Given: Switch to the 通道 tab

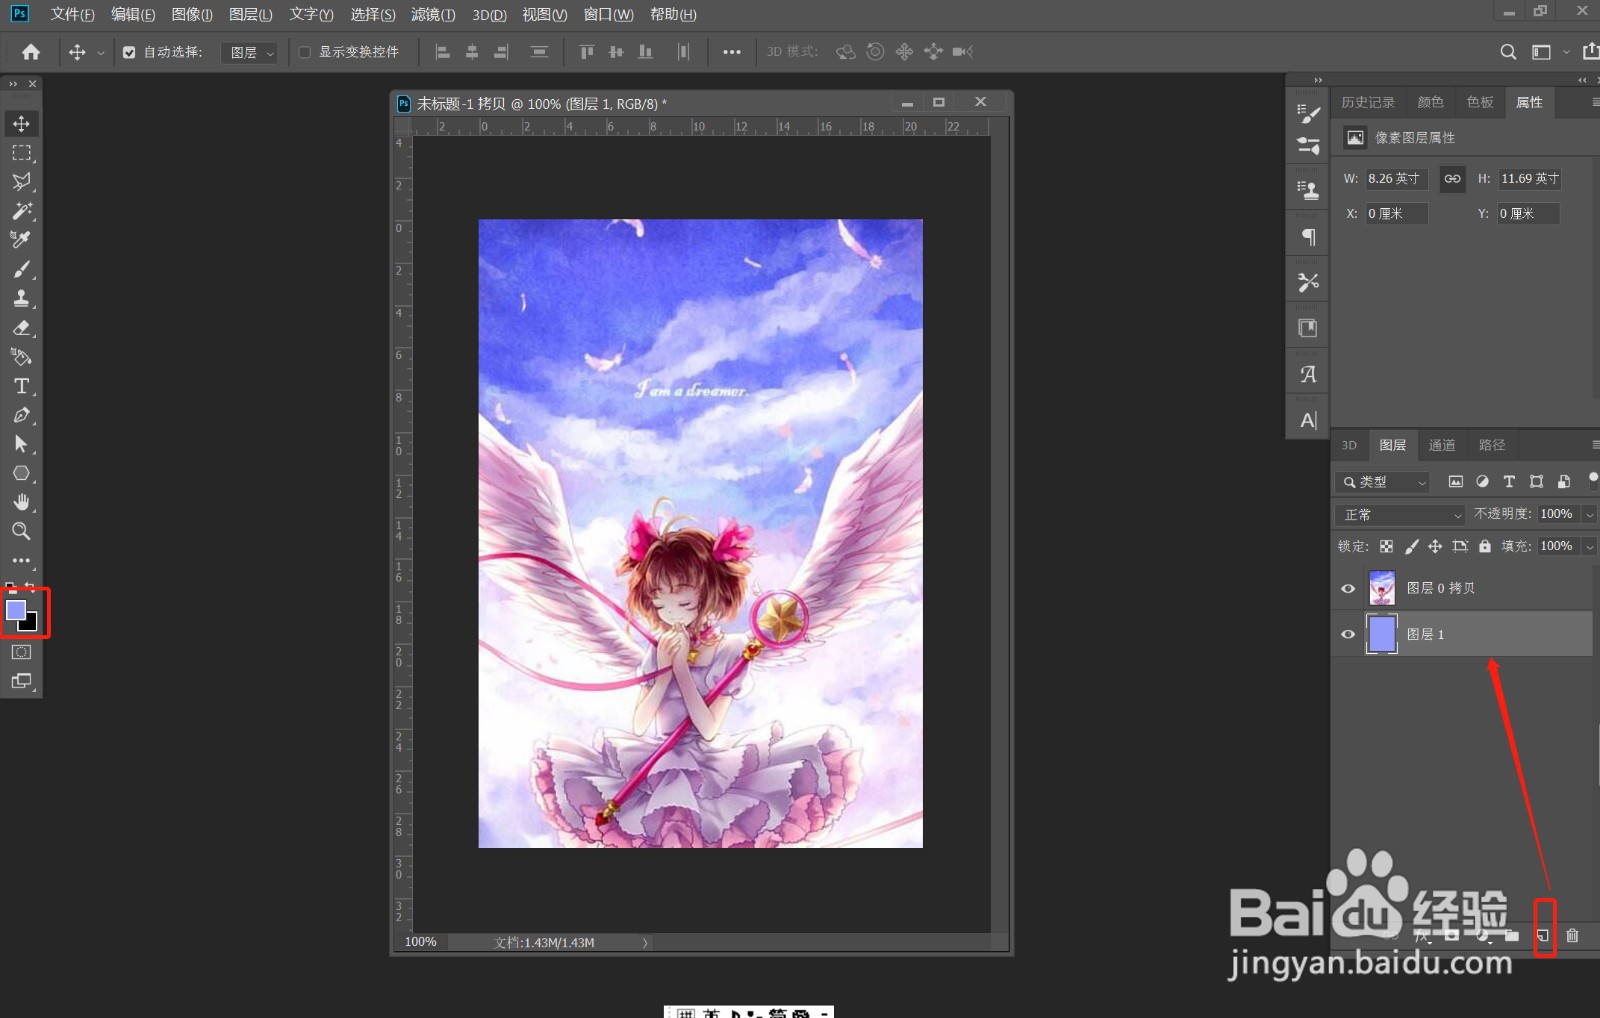Looking at the screenshot, I should point(1442,445).
